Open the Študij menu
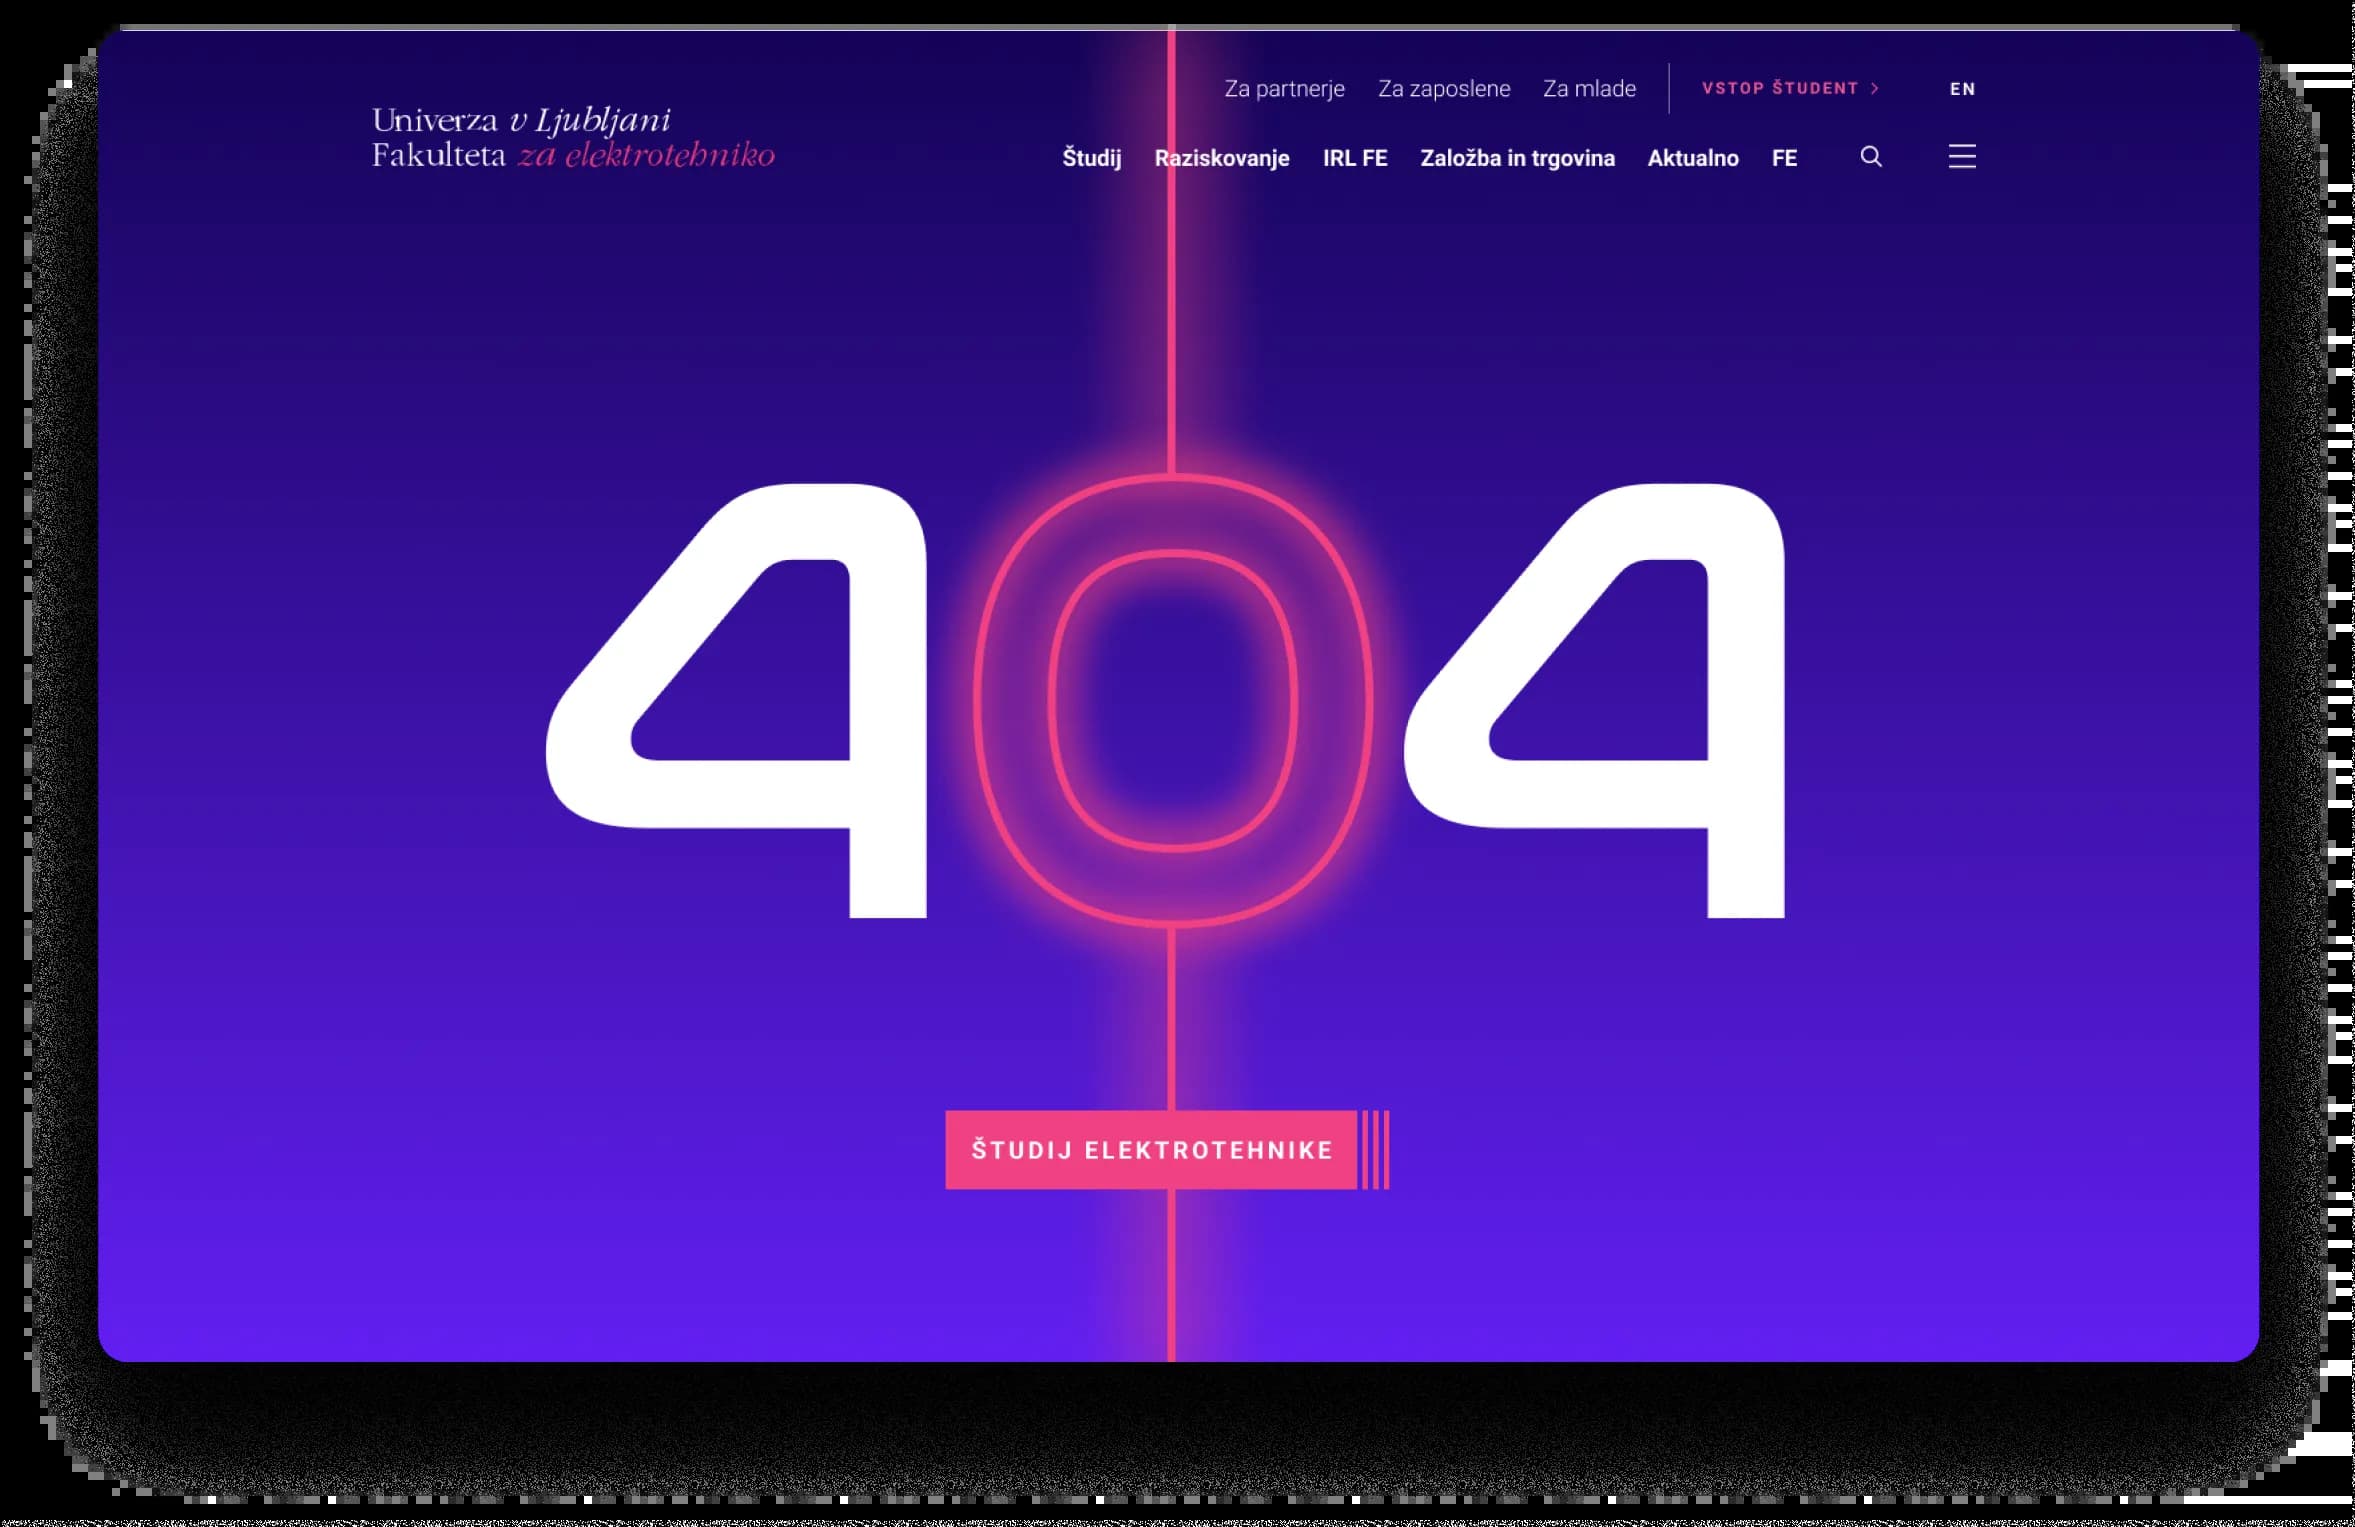2355x1527 pixels. point(1091,158)
